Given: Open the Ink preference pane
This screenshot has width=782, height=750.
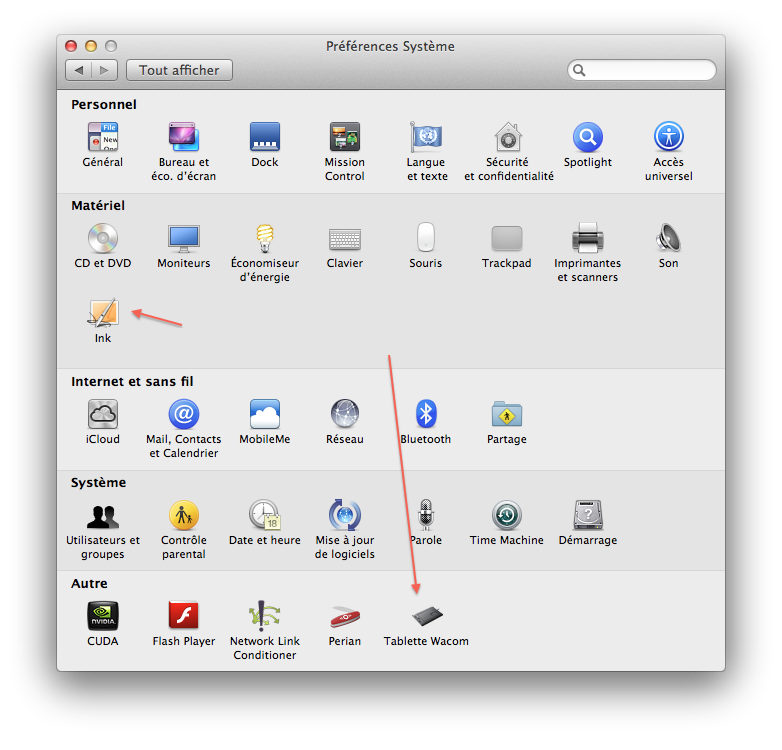Looking at the screenshot, I should 103,314.
